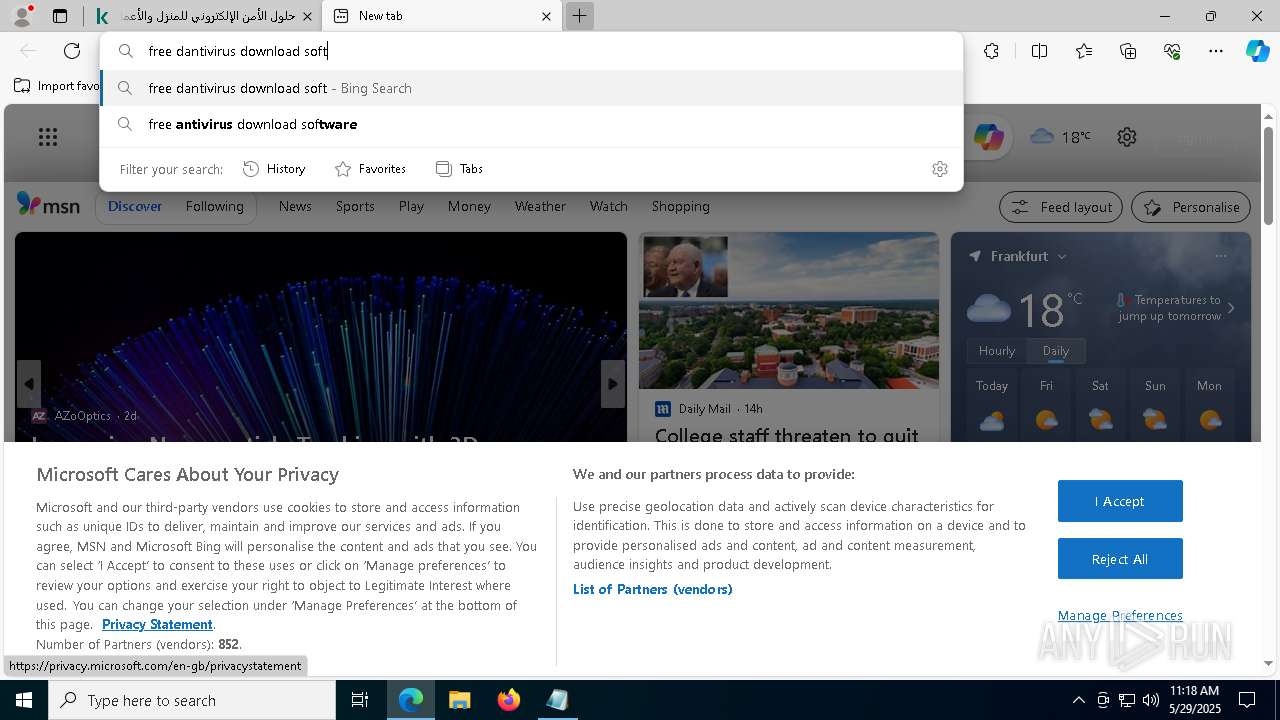Image resolution: width=1280 pixels, height=720 pixels.
Task: Open the Money category
Action: (x=469, y=206)
